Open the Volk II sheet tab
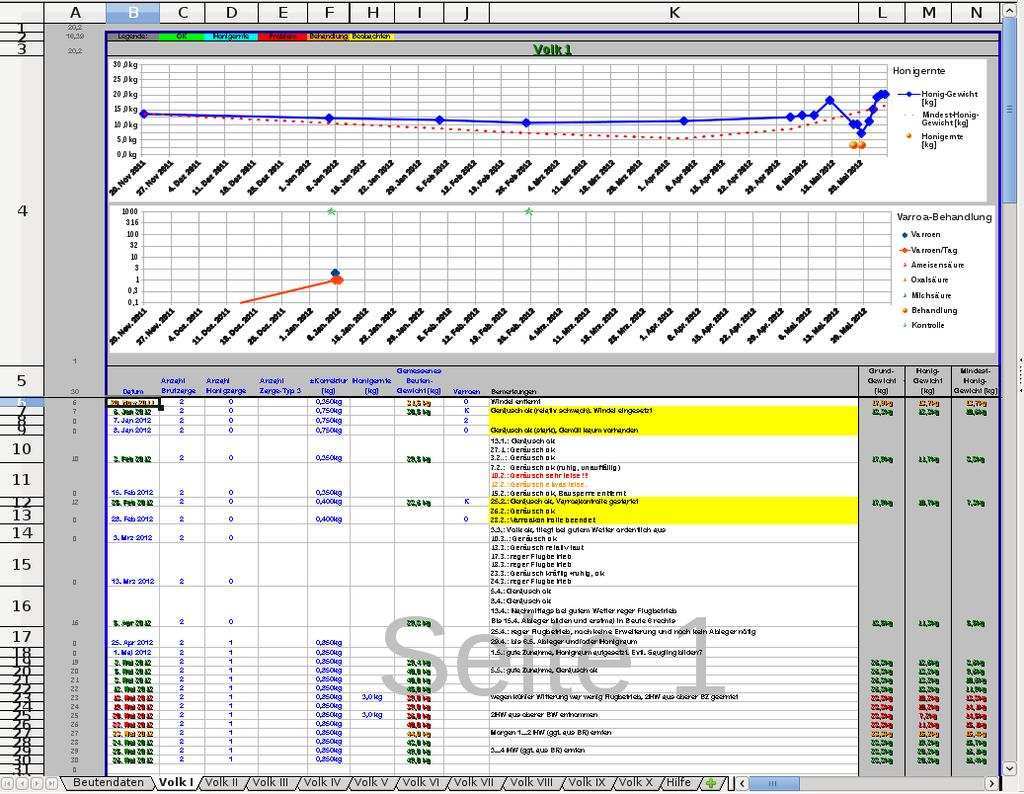This screenshot has width=1024, height=794. point(221,783)
